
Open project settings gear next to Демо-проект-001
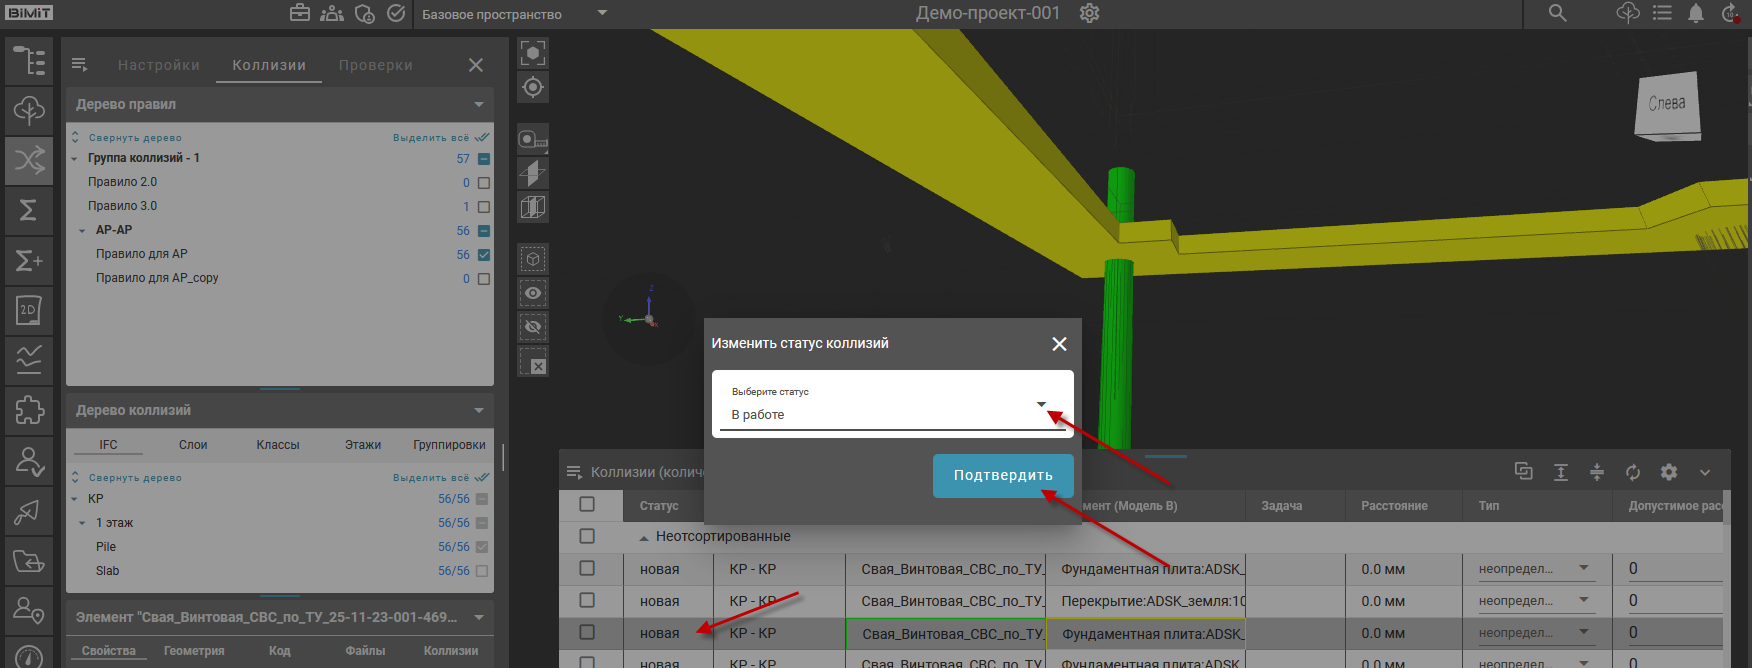[x=1090, y=14]
